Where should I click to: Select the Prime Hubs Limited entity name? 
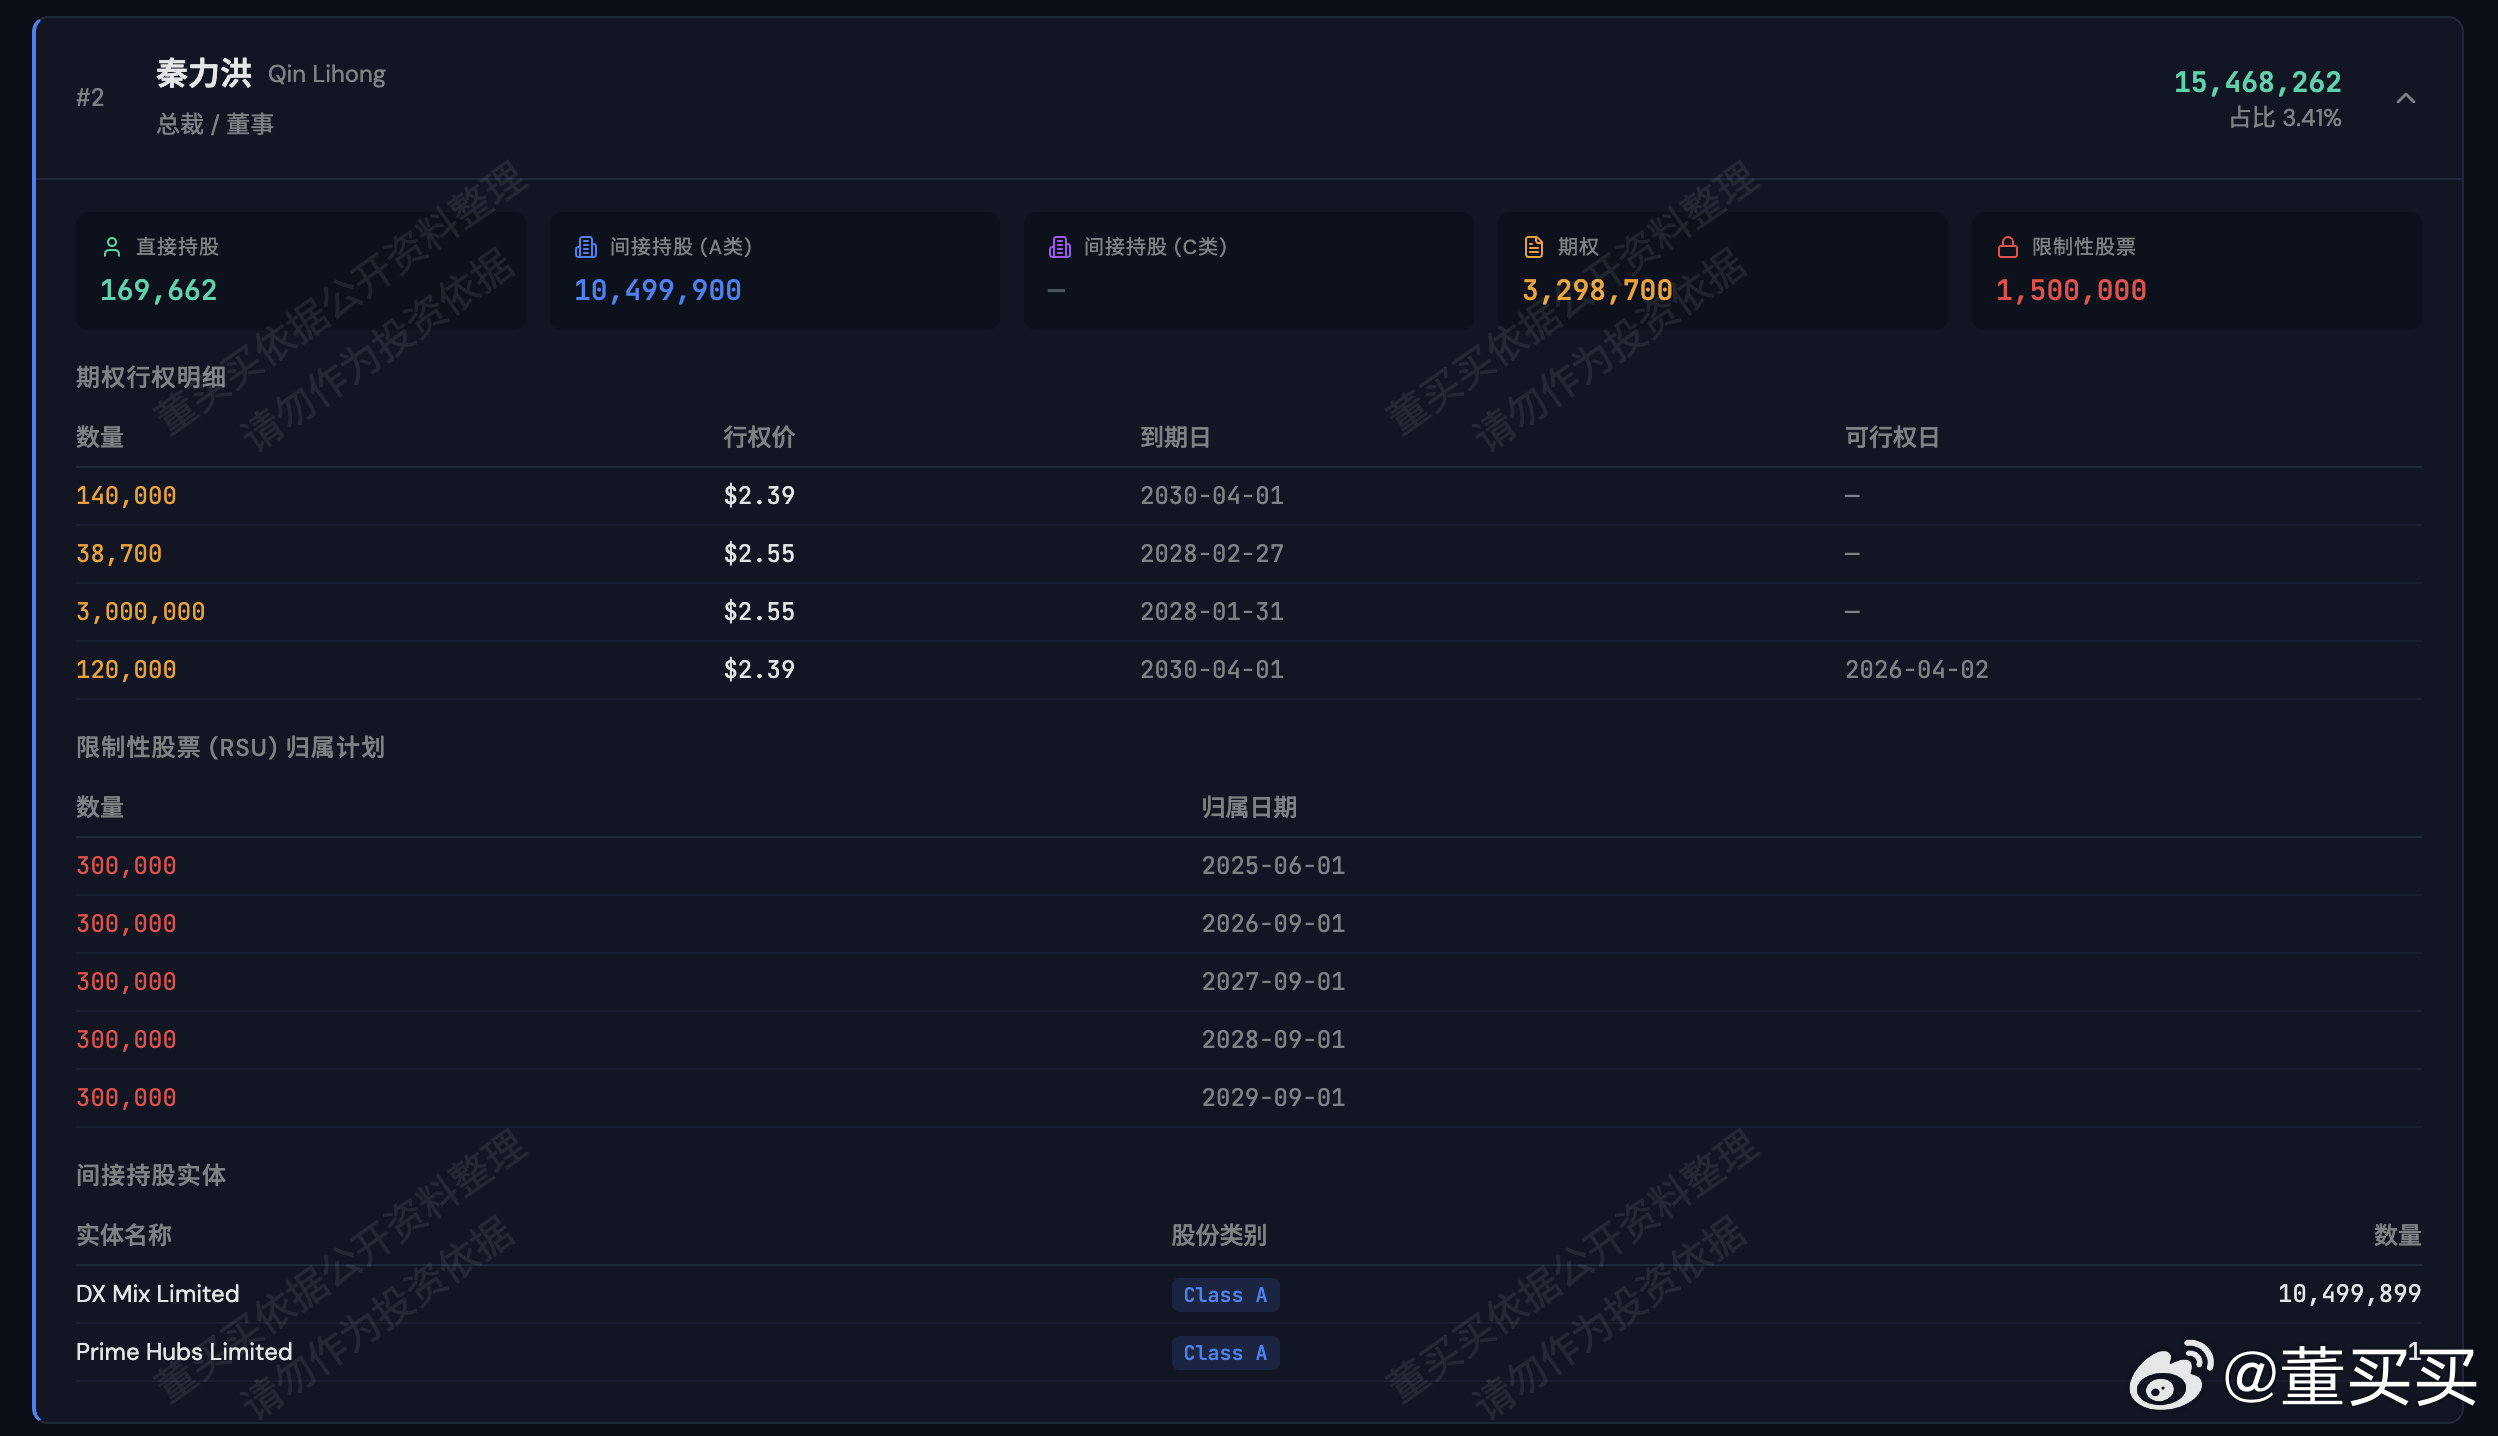184,1352
